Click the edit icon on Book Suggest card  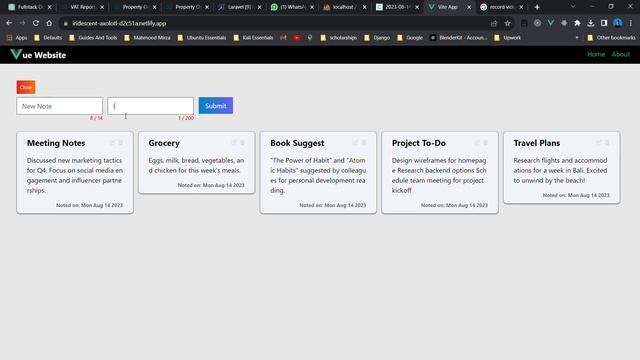coord(355,142)
